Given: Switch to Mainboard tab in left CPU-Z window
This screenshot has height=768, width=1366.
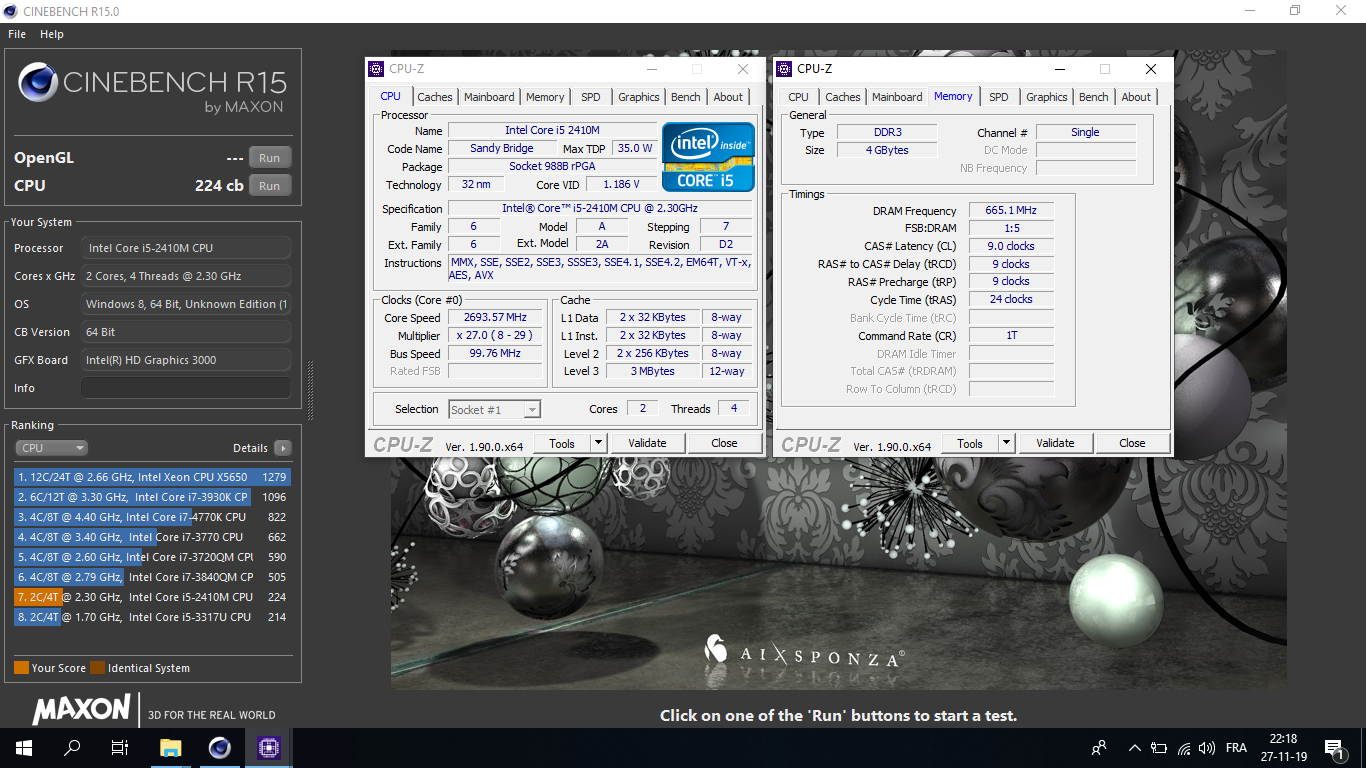Looking at the screenshot, I should click(489, 97).
